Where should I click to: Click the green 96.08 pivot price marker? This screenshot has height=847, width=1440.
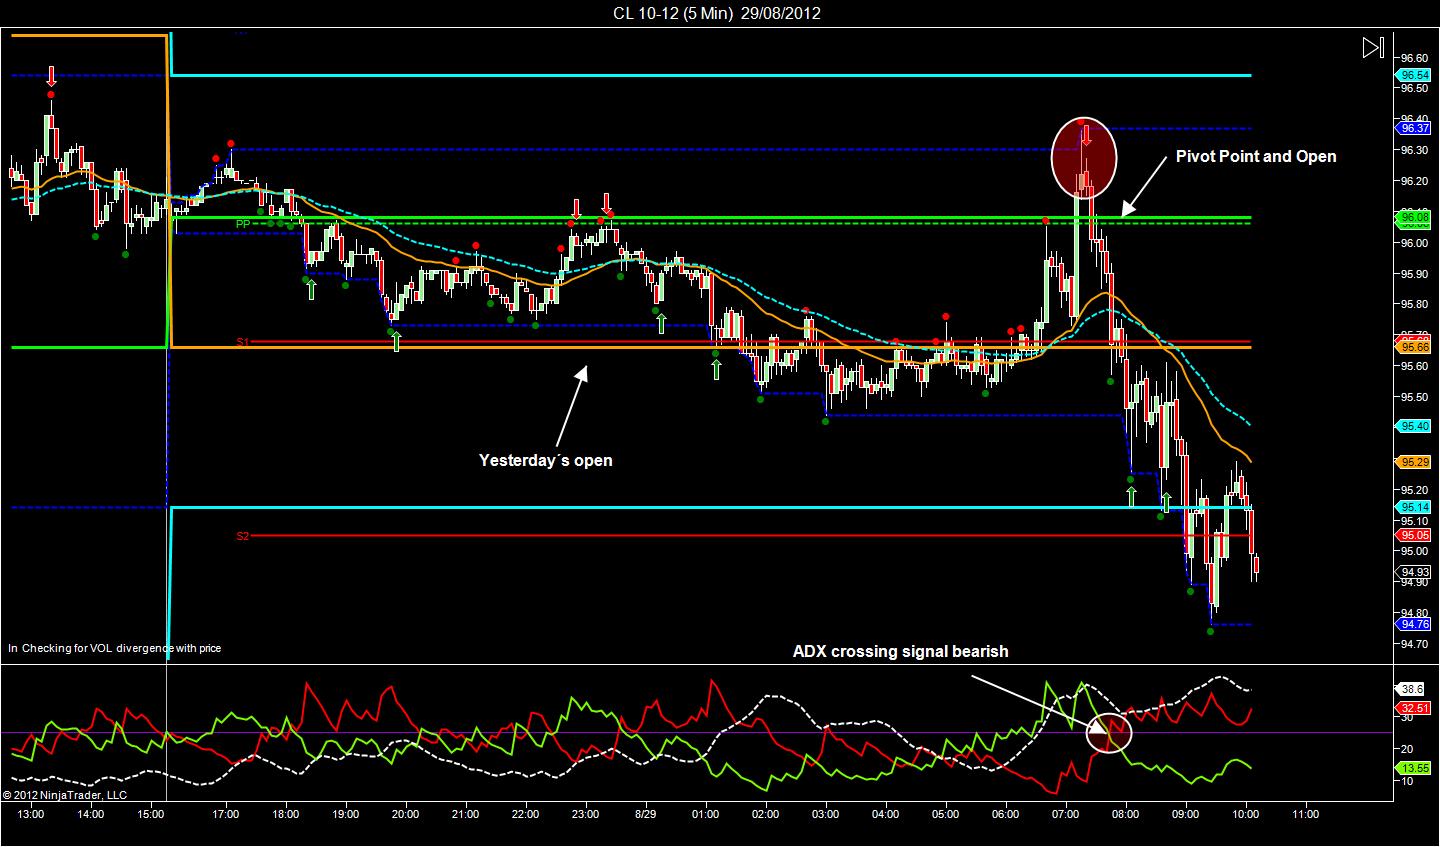[1413, 217]
